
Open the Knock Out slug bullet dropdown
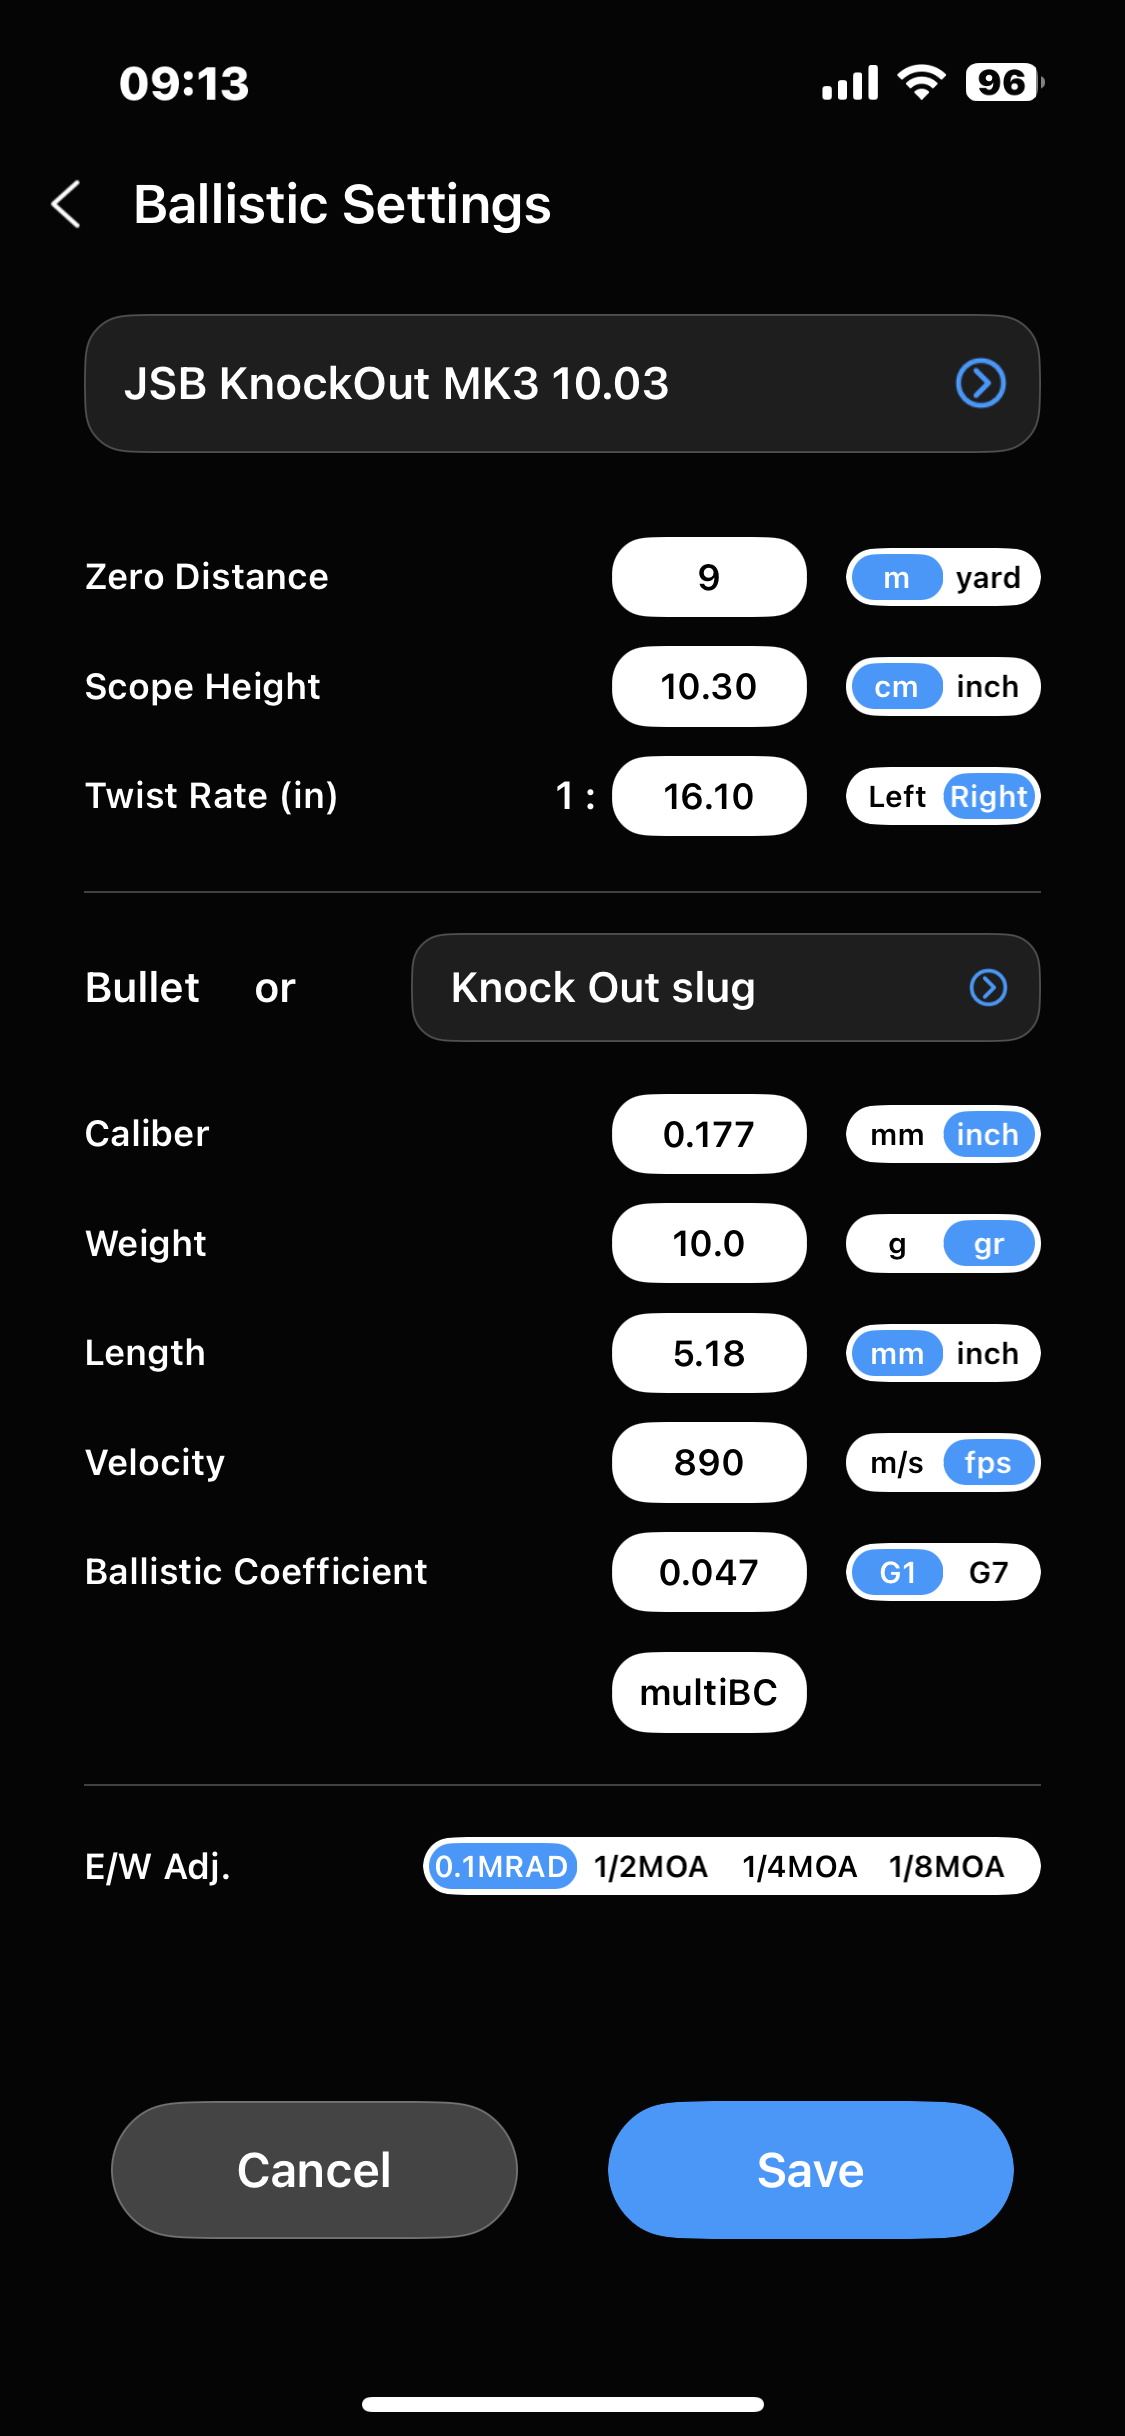725,988
